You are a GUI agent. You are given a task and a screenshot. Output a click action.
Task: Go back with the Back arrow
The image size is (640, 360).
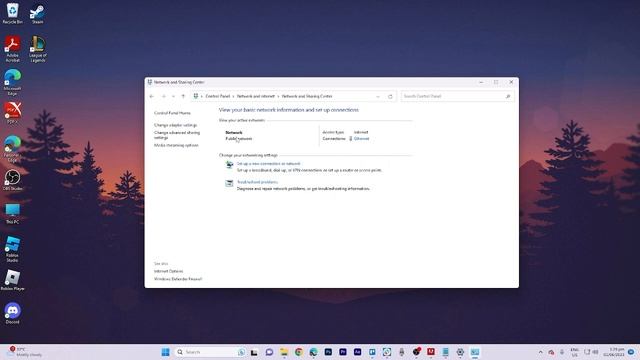pyautogui.click(x=152, y=96)
